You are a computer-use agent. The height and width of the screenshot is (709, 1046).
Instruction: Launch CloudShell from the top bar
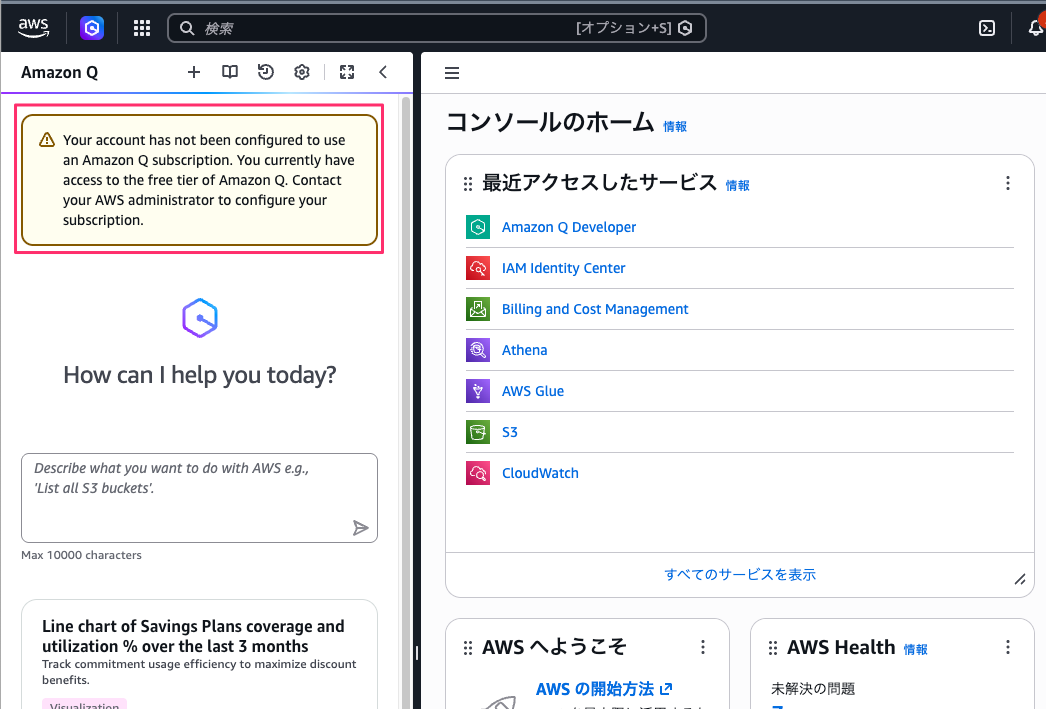point(987,28)
